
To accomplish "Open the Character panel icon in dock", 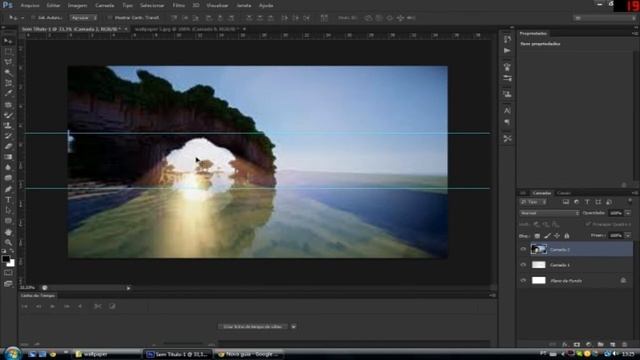I will (507, 111).
